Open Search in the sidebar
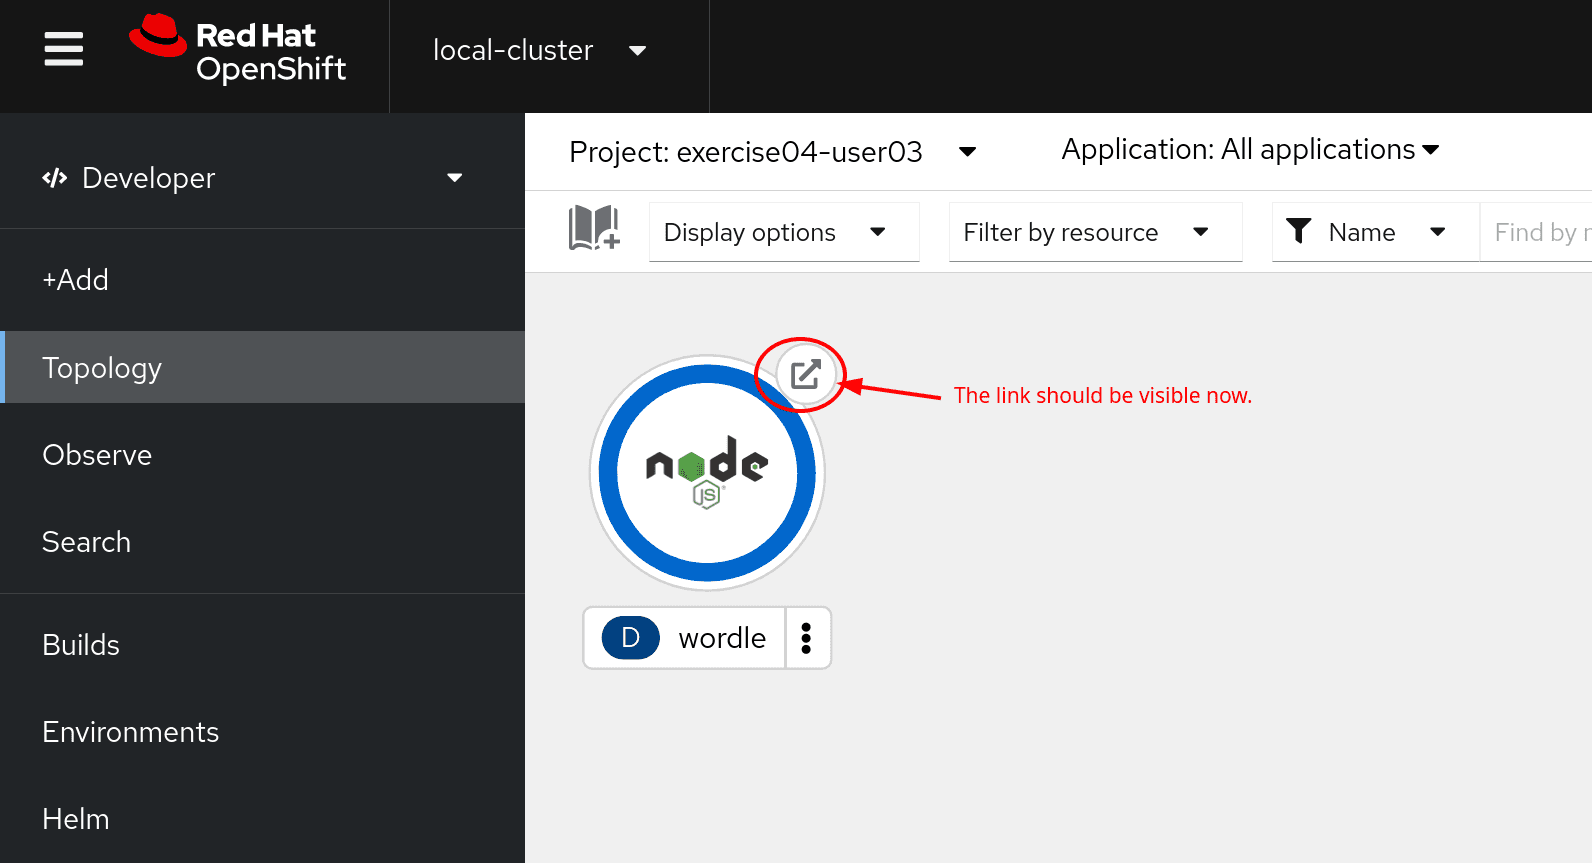 pos(262,542)
